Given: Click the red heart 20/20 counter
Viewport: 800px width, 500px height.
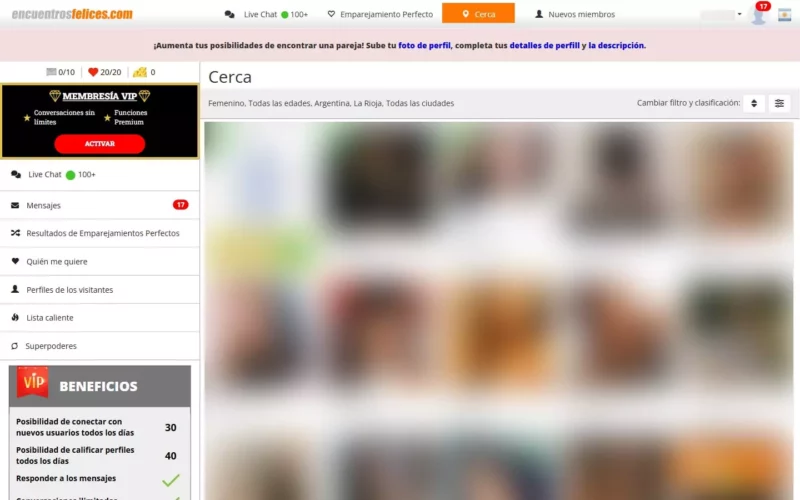Looking at the screenshot, I should [93, 72].
